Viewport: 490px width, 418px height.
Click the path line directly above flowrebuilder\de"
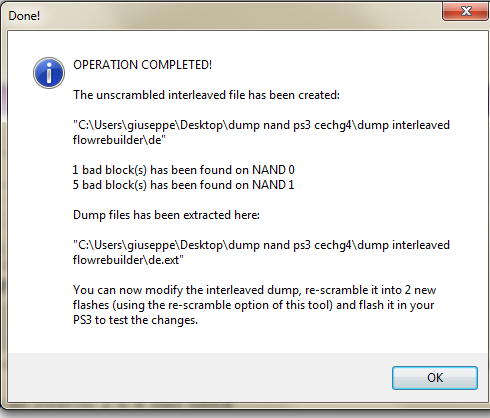[261, 125]
